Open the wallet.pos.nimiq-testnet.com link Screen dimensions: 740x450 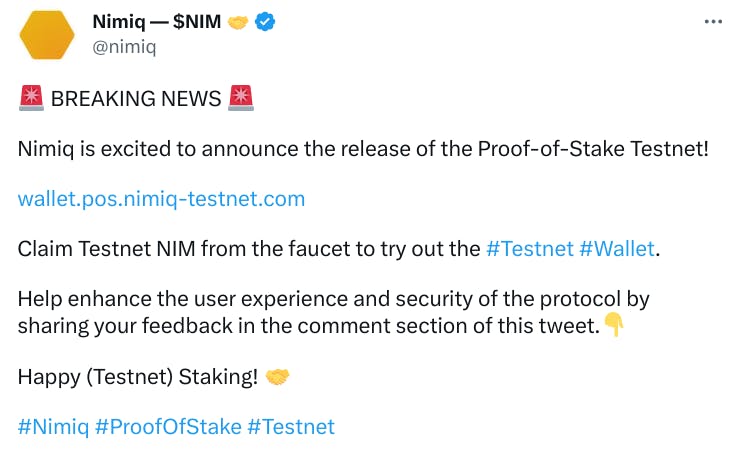click(161, 198)
